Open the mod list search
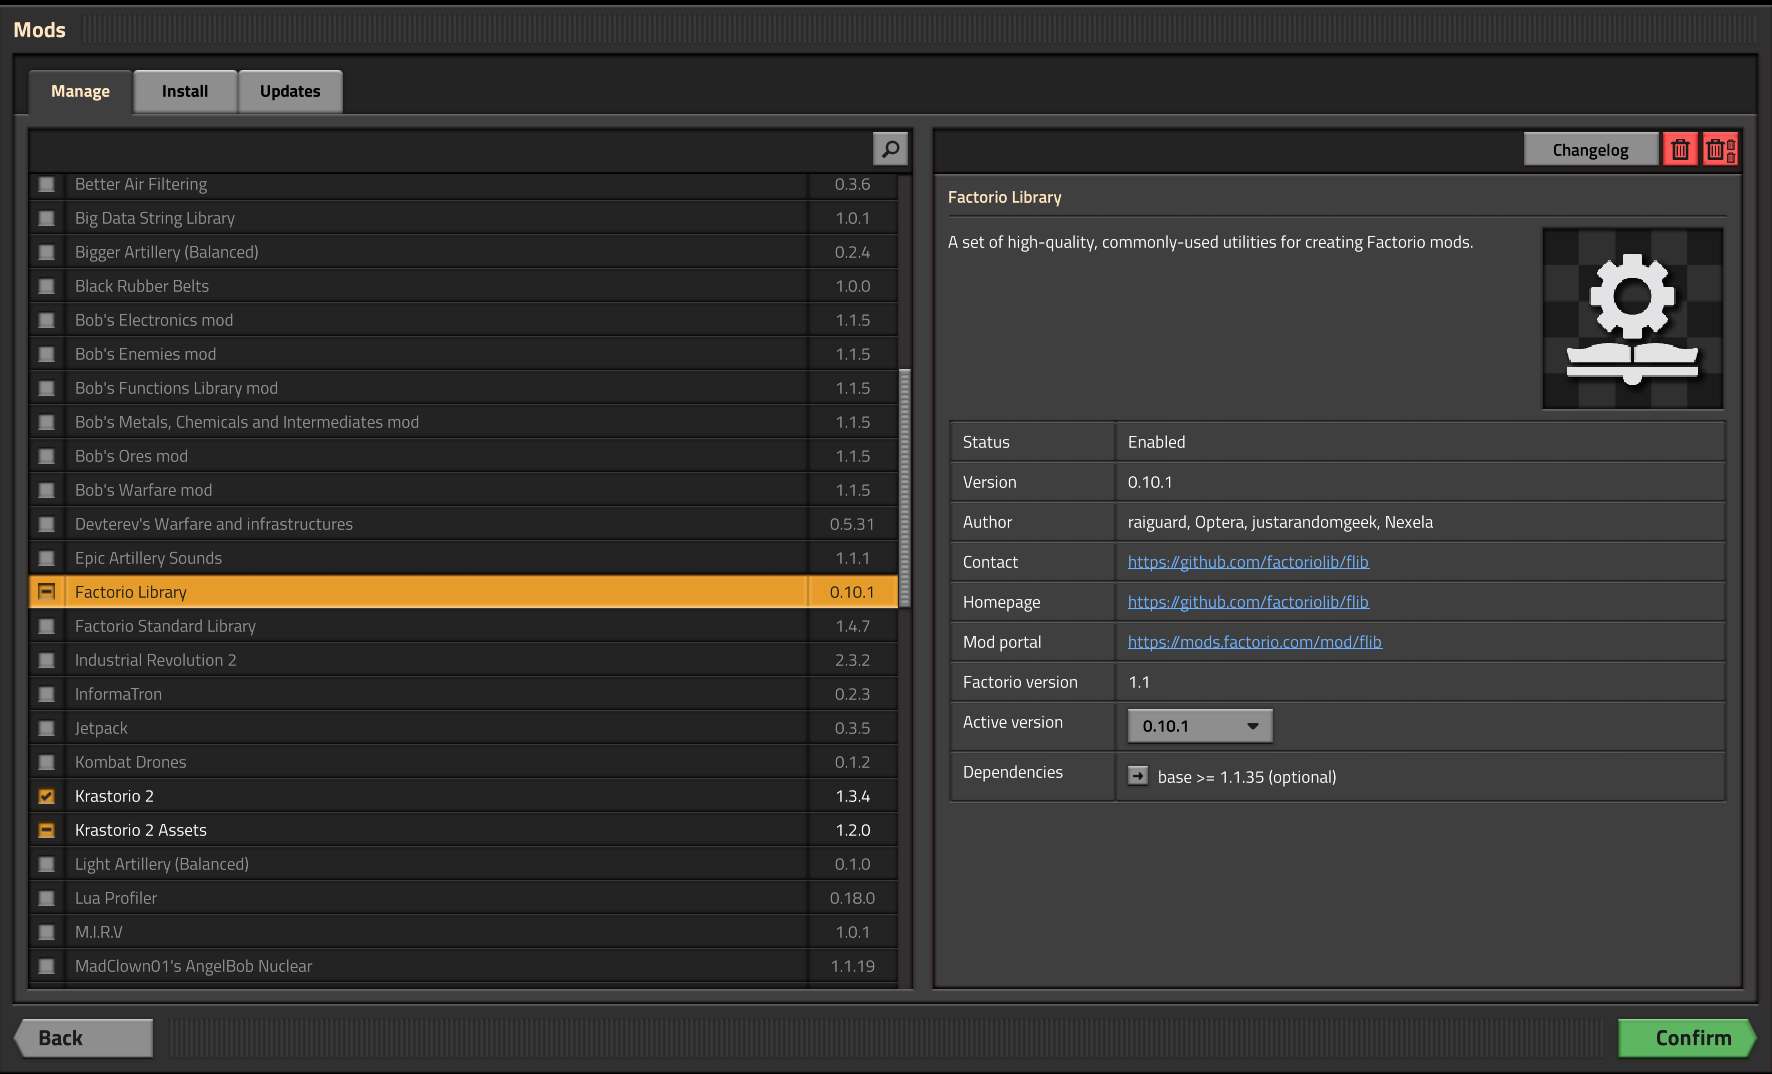The image size is (1772, 1074). (890, 149)
